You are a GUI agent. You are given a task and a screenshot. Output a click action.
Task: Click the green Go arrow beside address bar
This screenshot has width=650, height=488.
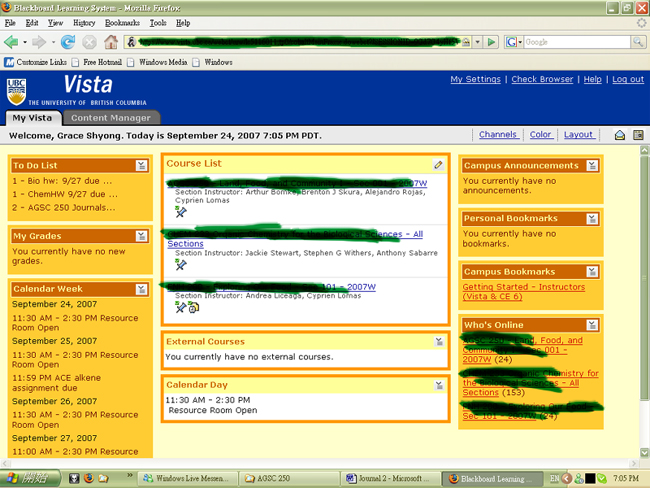(491, 42)
